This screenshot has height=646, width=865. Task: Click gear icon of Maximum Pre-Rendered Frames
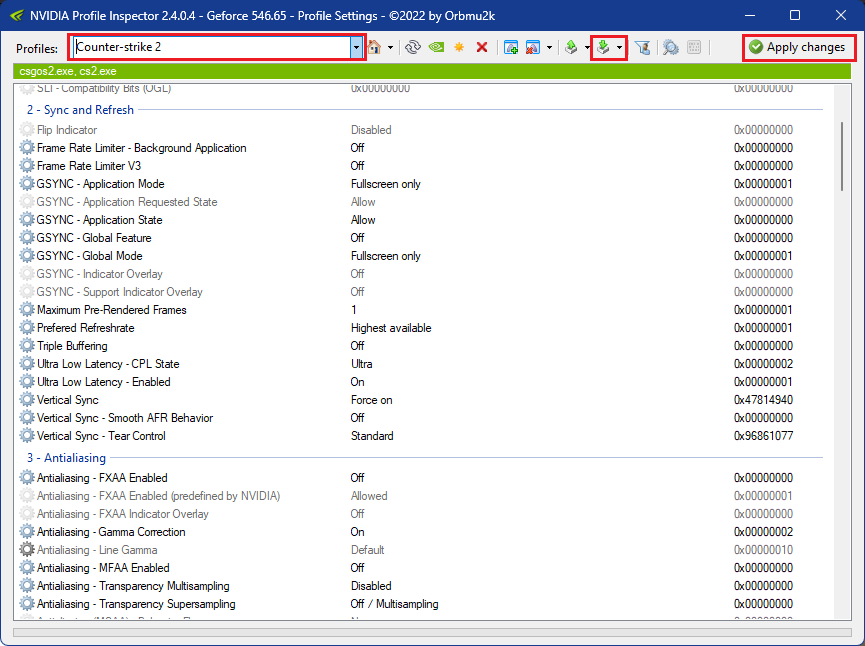coord(27,309)
